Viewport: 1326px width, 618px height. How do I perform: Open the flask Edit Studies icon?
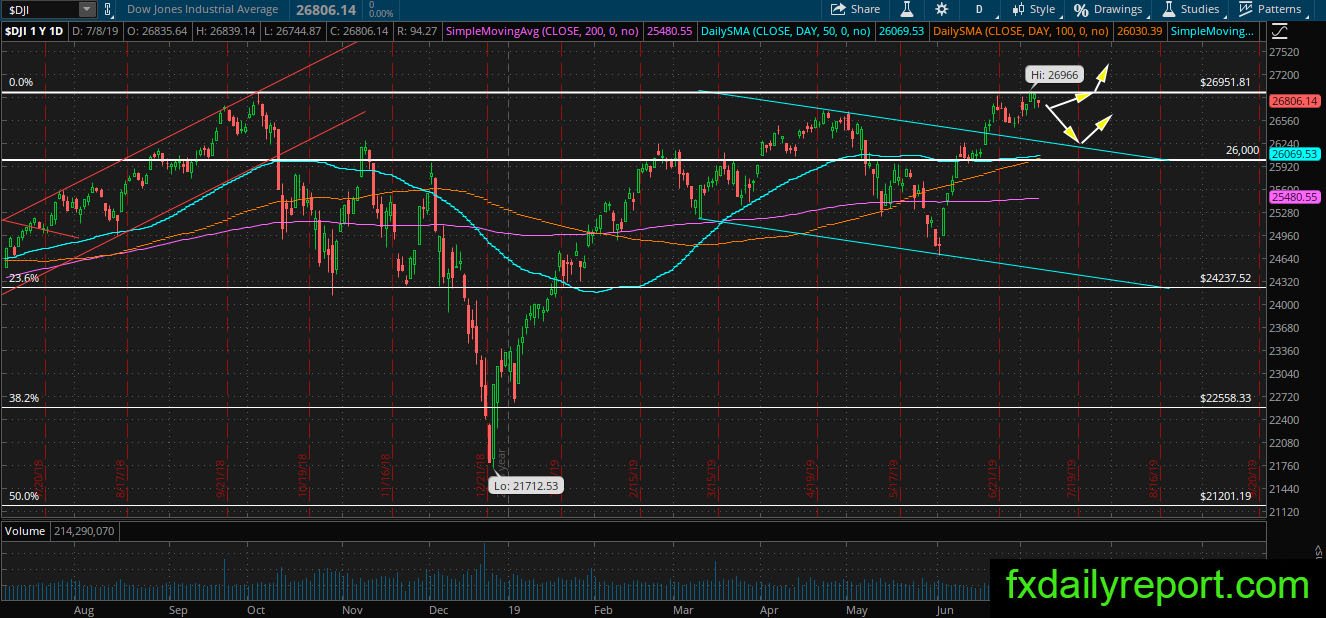pyautogui.click(x=907, y=9)
